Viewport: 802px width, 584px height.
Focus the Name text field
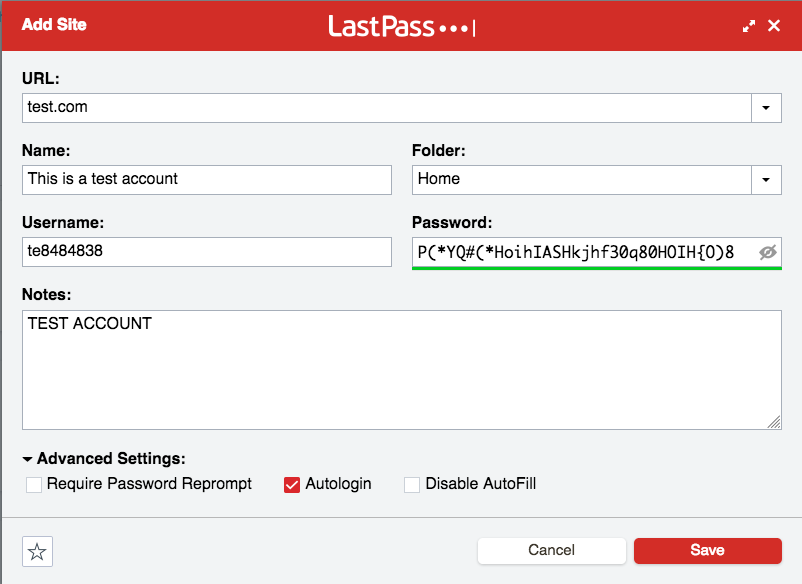coord(207,180)
